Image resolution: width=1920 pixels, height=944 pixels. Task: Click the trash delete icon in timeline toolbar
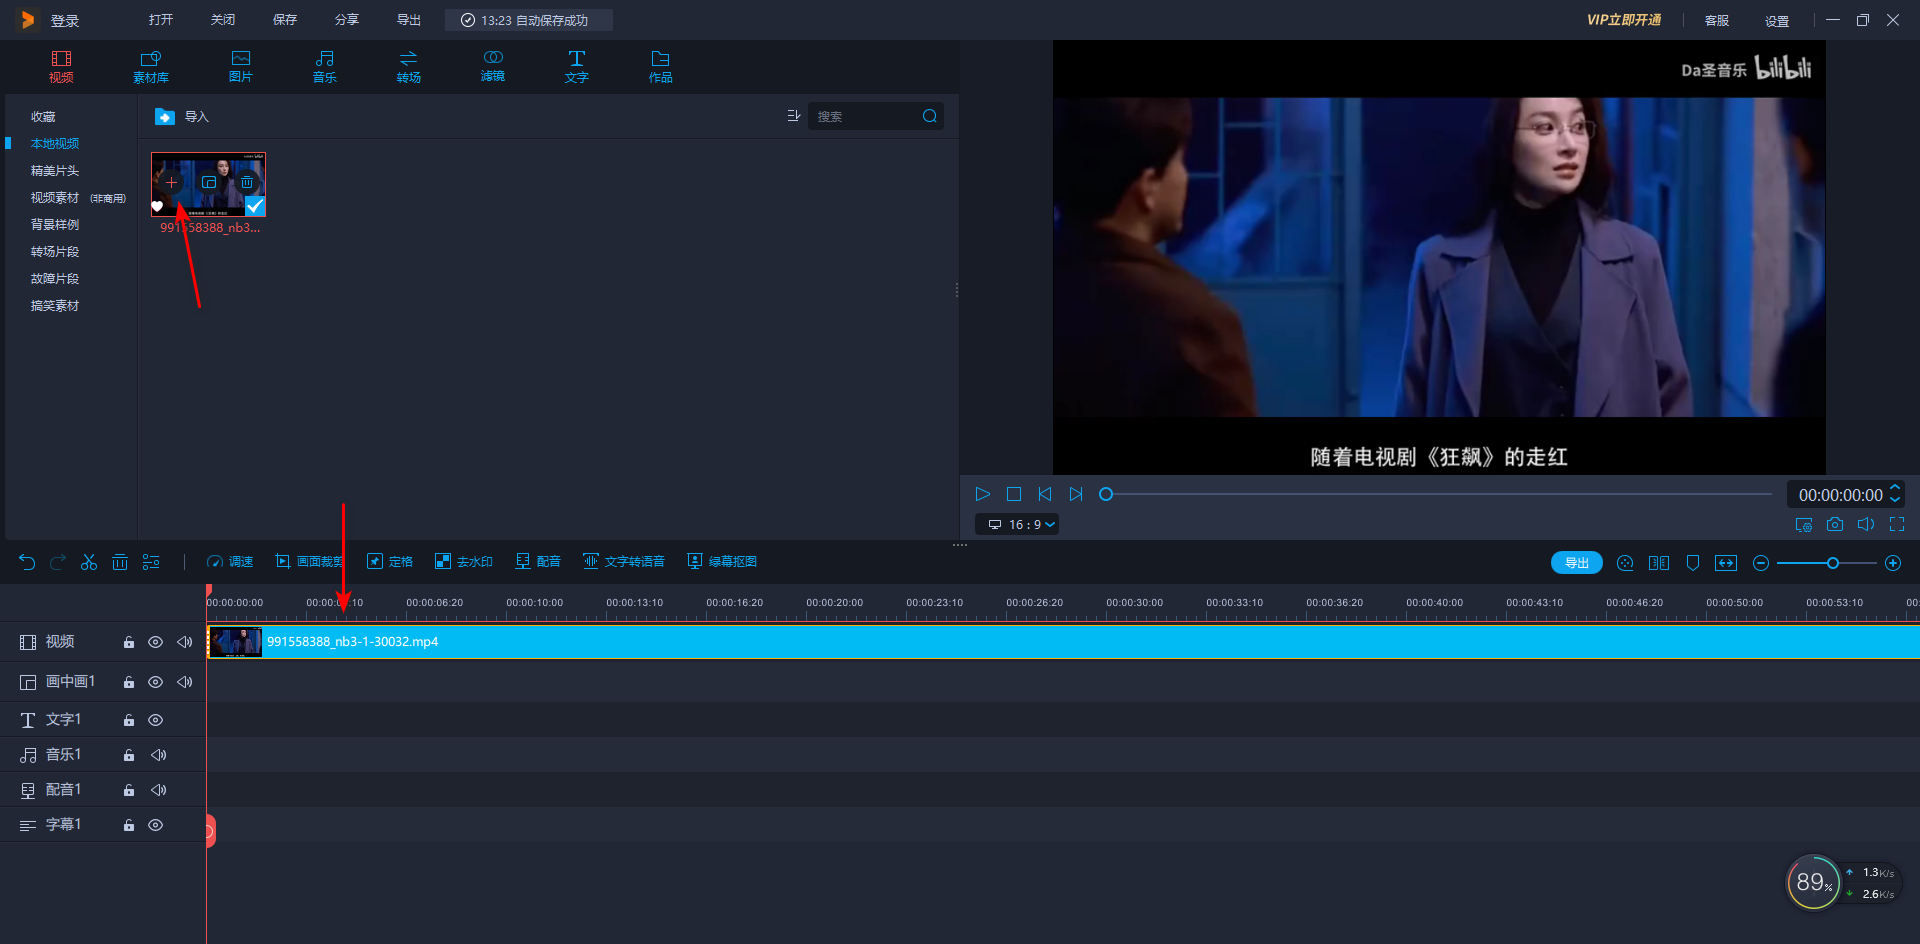click(x=120, y=562)
